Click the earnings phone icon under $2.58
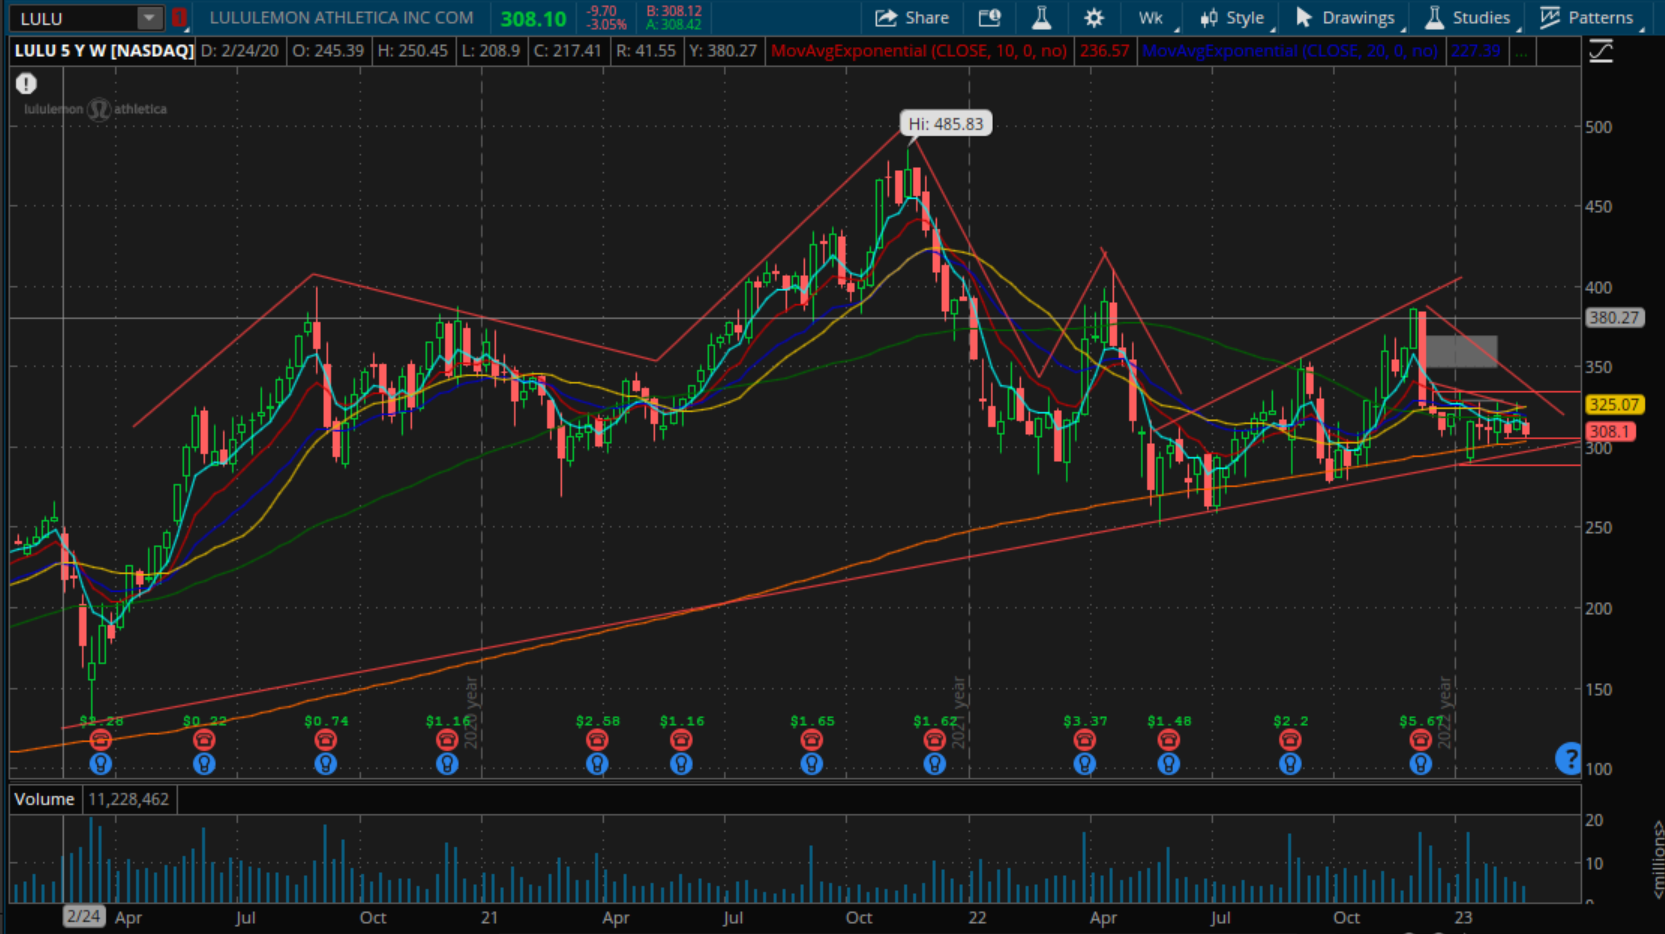This screenshot has width=1665, height=934. pyautogui.click(x=597, y=740)
